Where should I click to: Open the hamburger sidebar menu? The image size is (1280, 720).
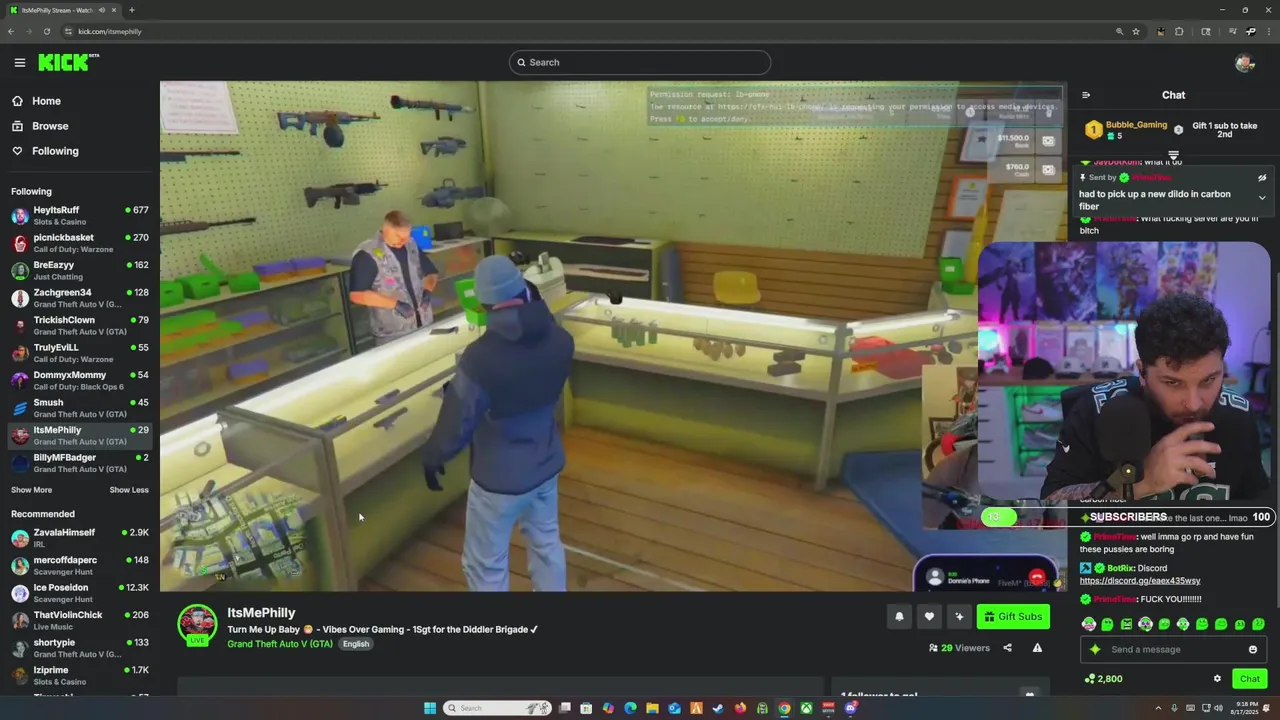pyautogui.click(x=19, y=62)
